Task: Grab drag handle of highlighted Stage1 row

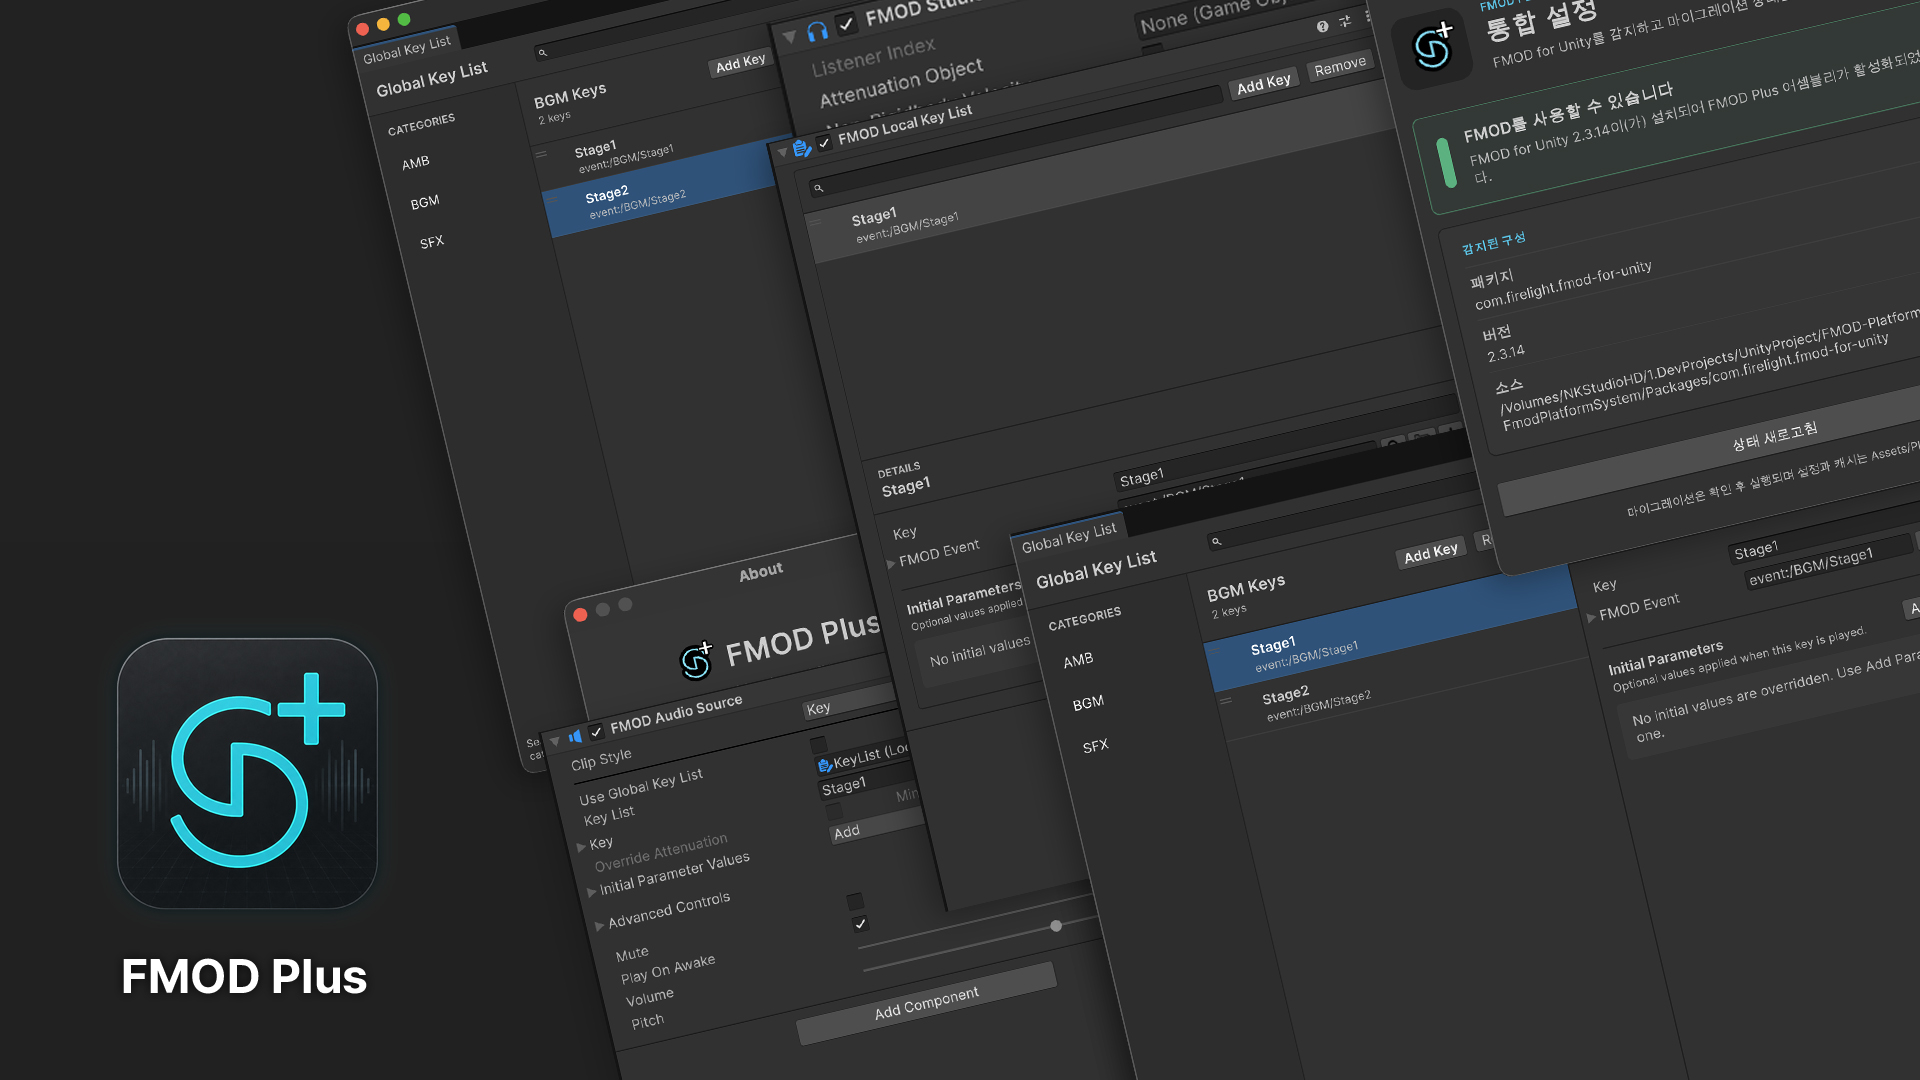Action: (1215, 652)
